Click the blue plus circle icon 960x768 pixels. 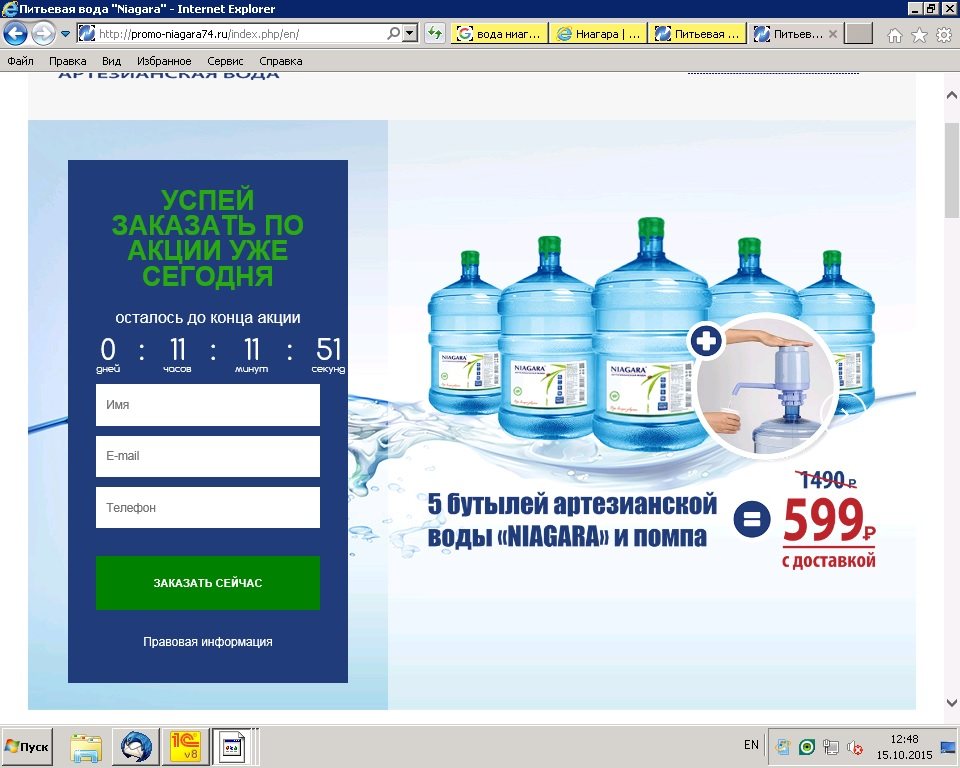pos(706,341)
